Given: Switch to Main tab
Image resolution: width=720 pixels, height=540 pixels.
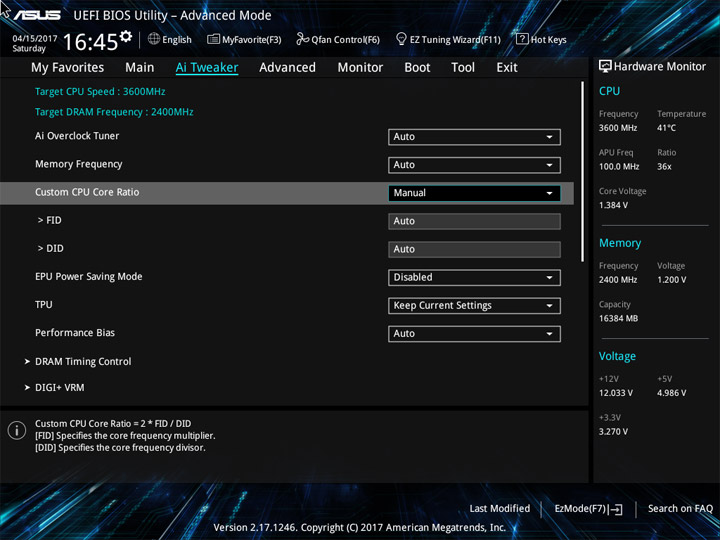Looking at the screenshot, I should point(140,68).
